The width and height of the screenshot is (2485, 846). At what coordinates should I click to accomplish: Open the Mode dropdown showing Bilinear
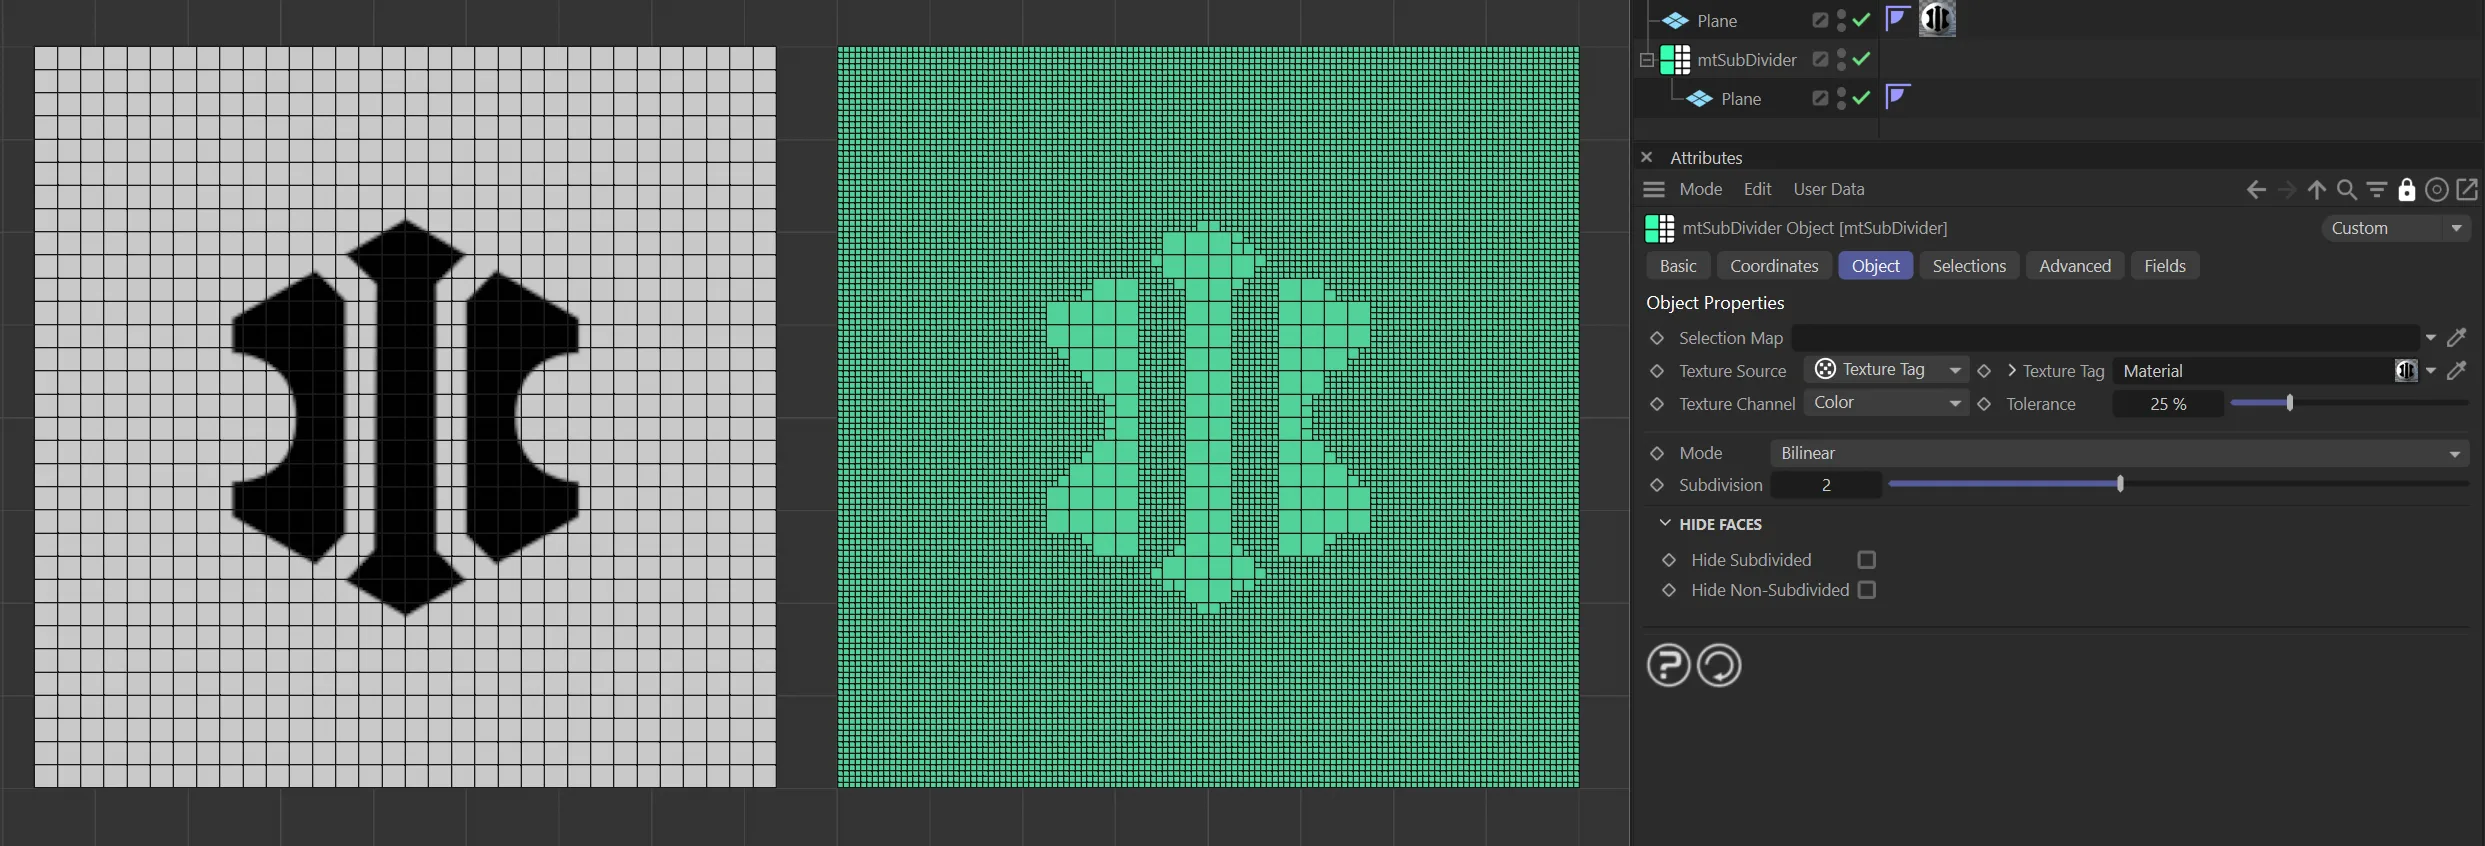[x=2118, y=453]
